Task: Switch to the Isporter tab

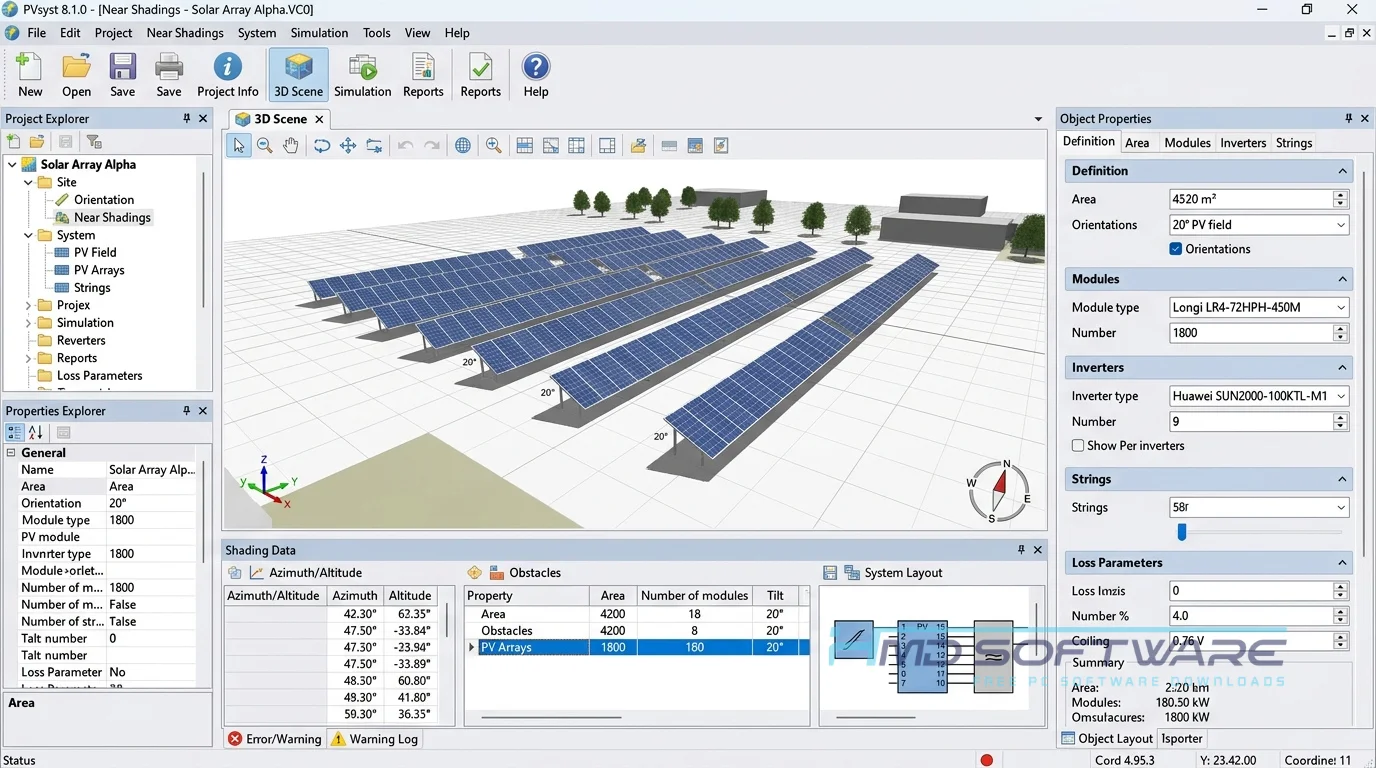Action: 1182,739
